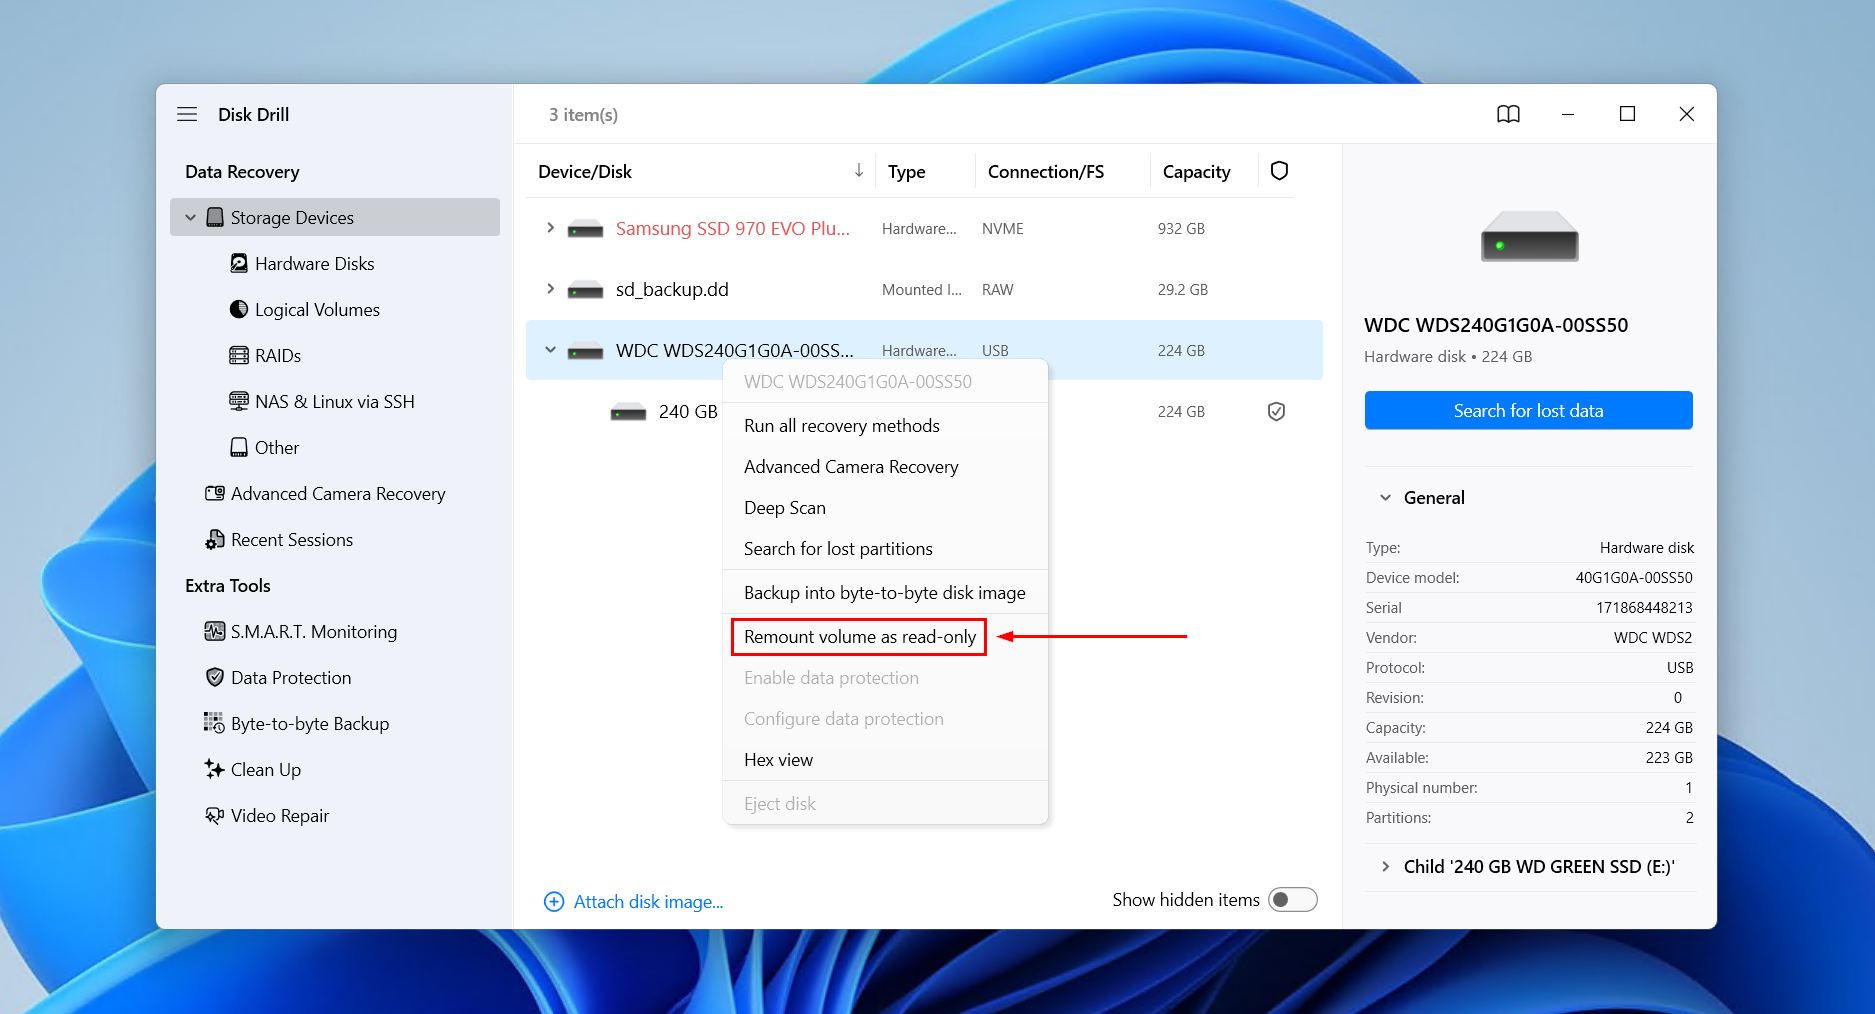Click the Search for lost data button
This screenshot has width=1875, height=1014.
click(x=1527, y=410)
